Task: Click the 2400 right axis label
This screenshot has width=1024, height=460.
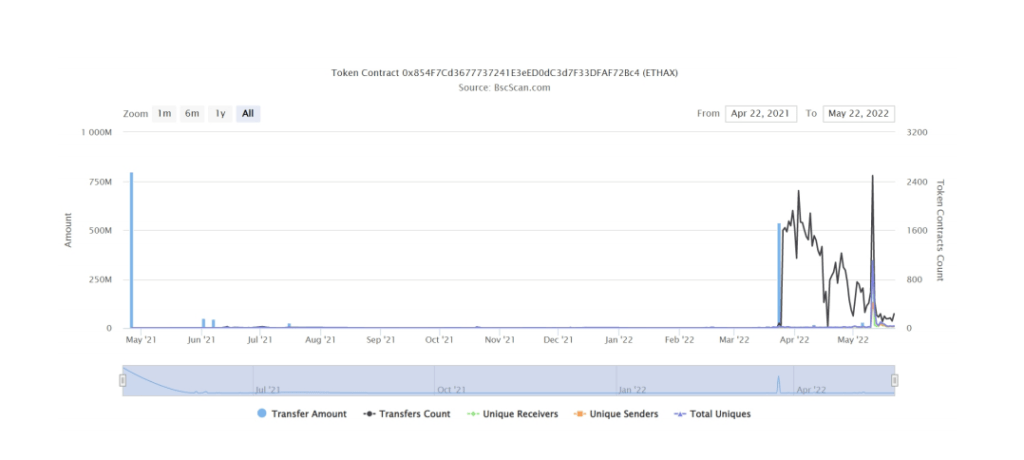Action: [x=918, y=181]
